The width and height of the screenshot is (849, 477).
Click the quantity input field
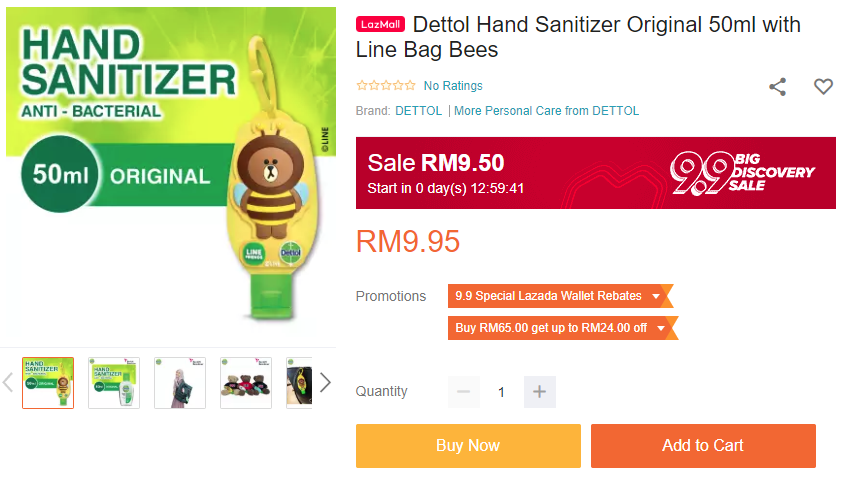coord(501,391)
